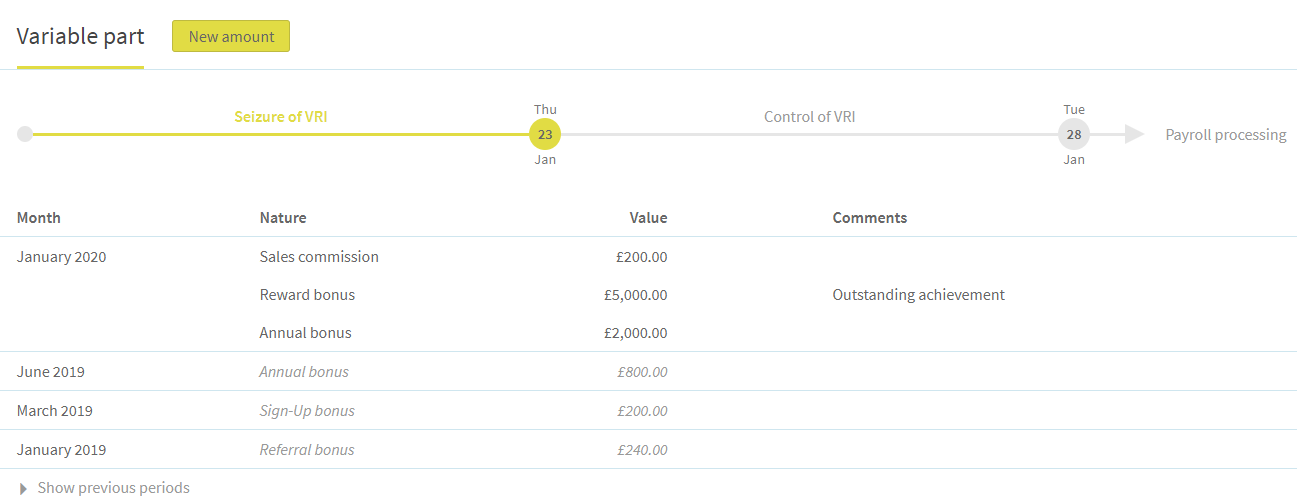Viewport: 1297px width, 504px height.
Task: Open the June 2019 period row
Action: (x=648, y=372)
